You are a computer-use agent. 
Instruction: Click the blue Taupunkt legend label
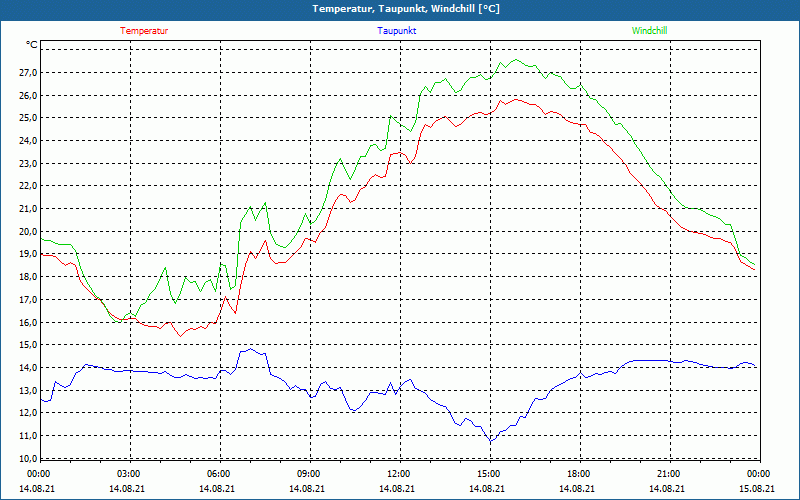[x=396, y=31]
